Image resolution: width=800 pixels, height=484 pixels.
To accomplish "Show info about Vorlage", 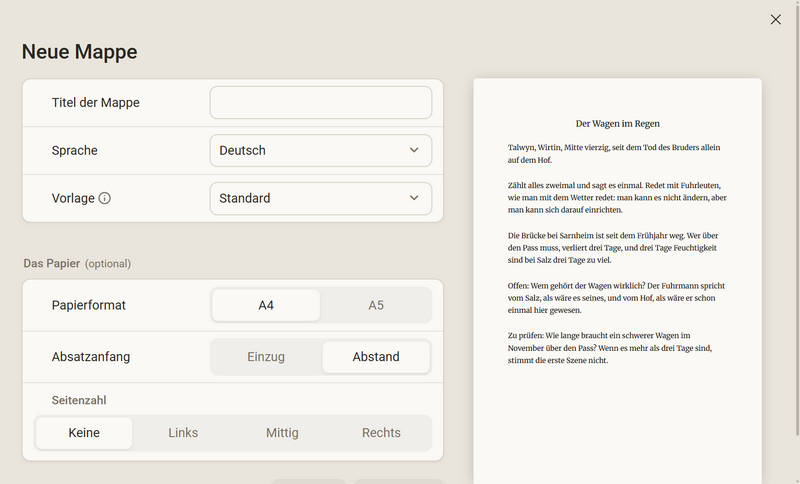I will (105, 198).
